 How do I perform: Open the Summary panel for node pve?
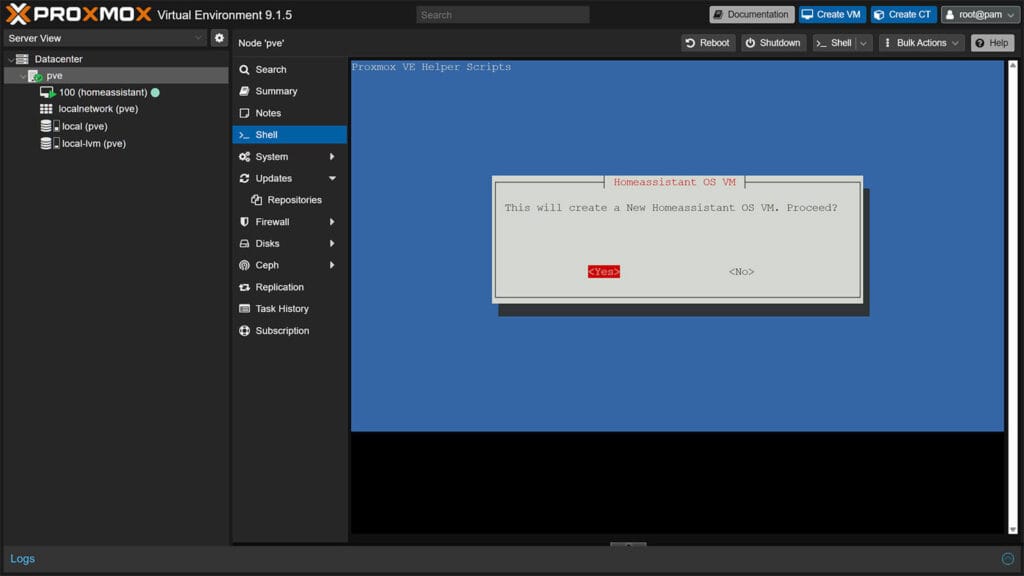[x=271, y=91]
